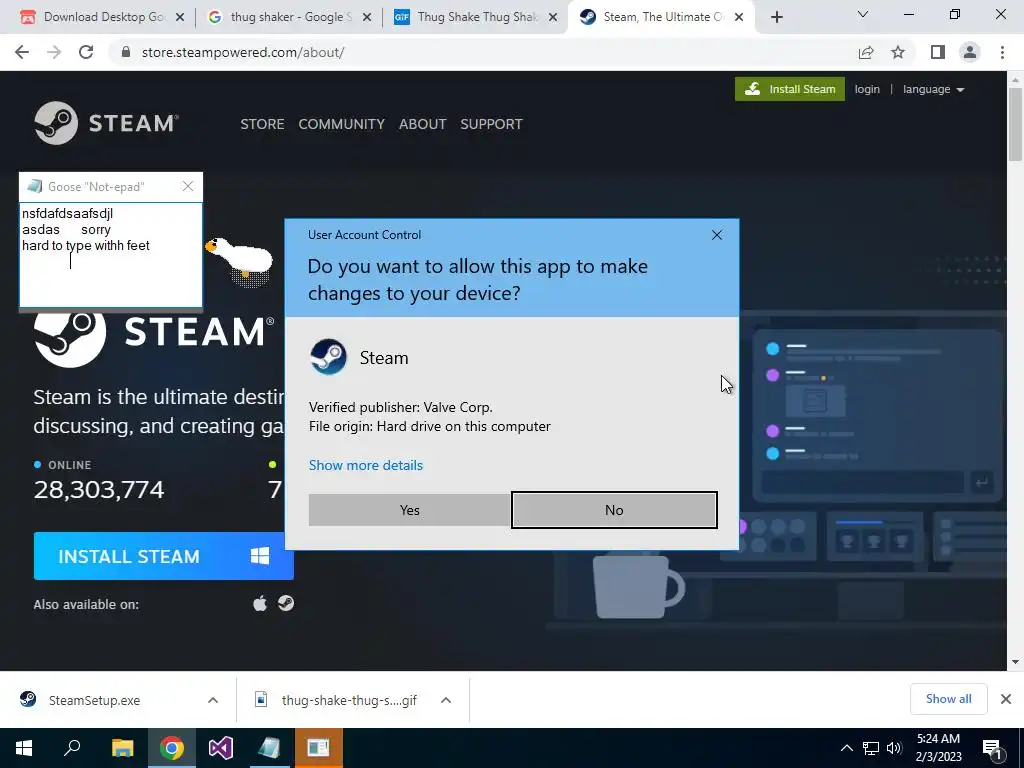Click the SteamOS icon under Also available on
The width and height of the screenshot is (1024, 768).
pos(286,603)
